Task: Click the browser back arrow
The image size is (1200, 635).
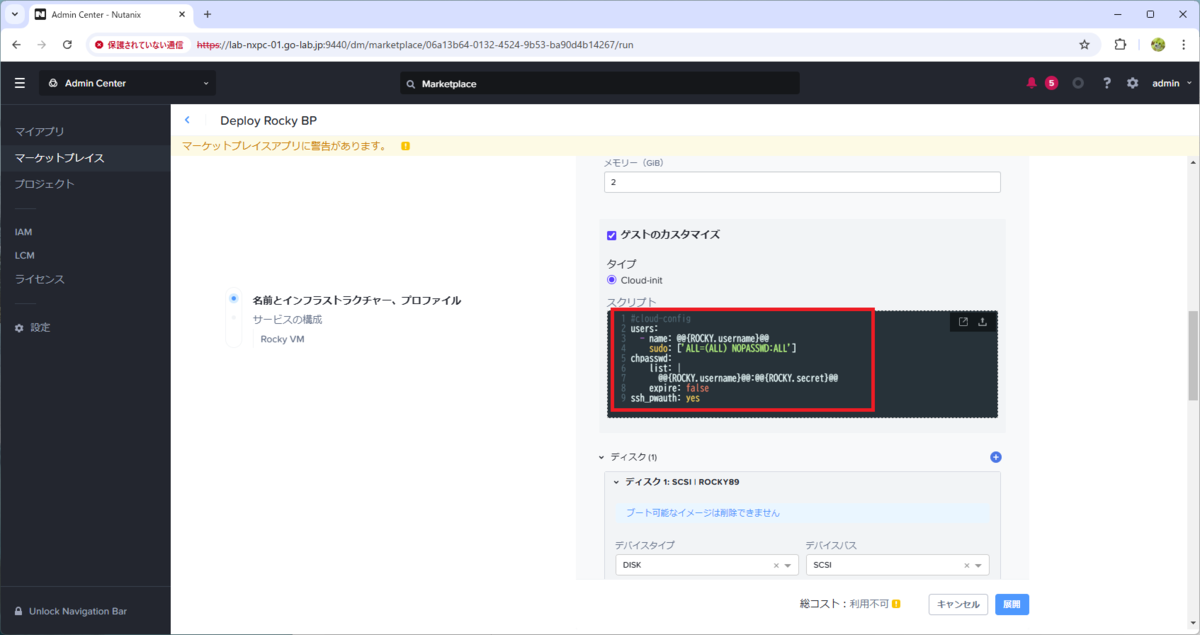Action: pyautogui.click(x=16, y=44)
